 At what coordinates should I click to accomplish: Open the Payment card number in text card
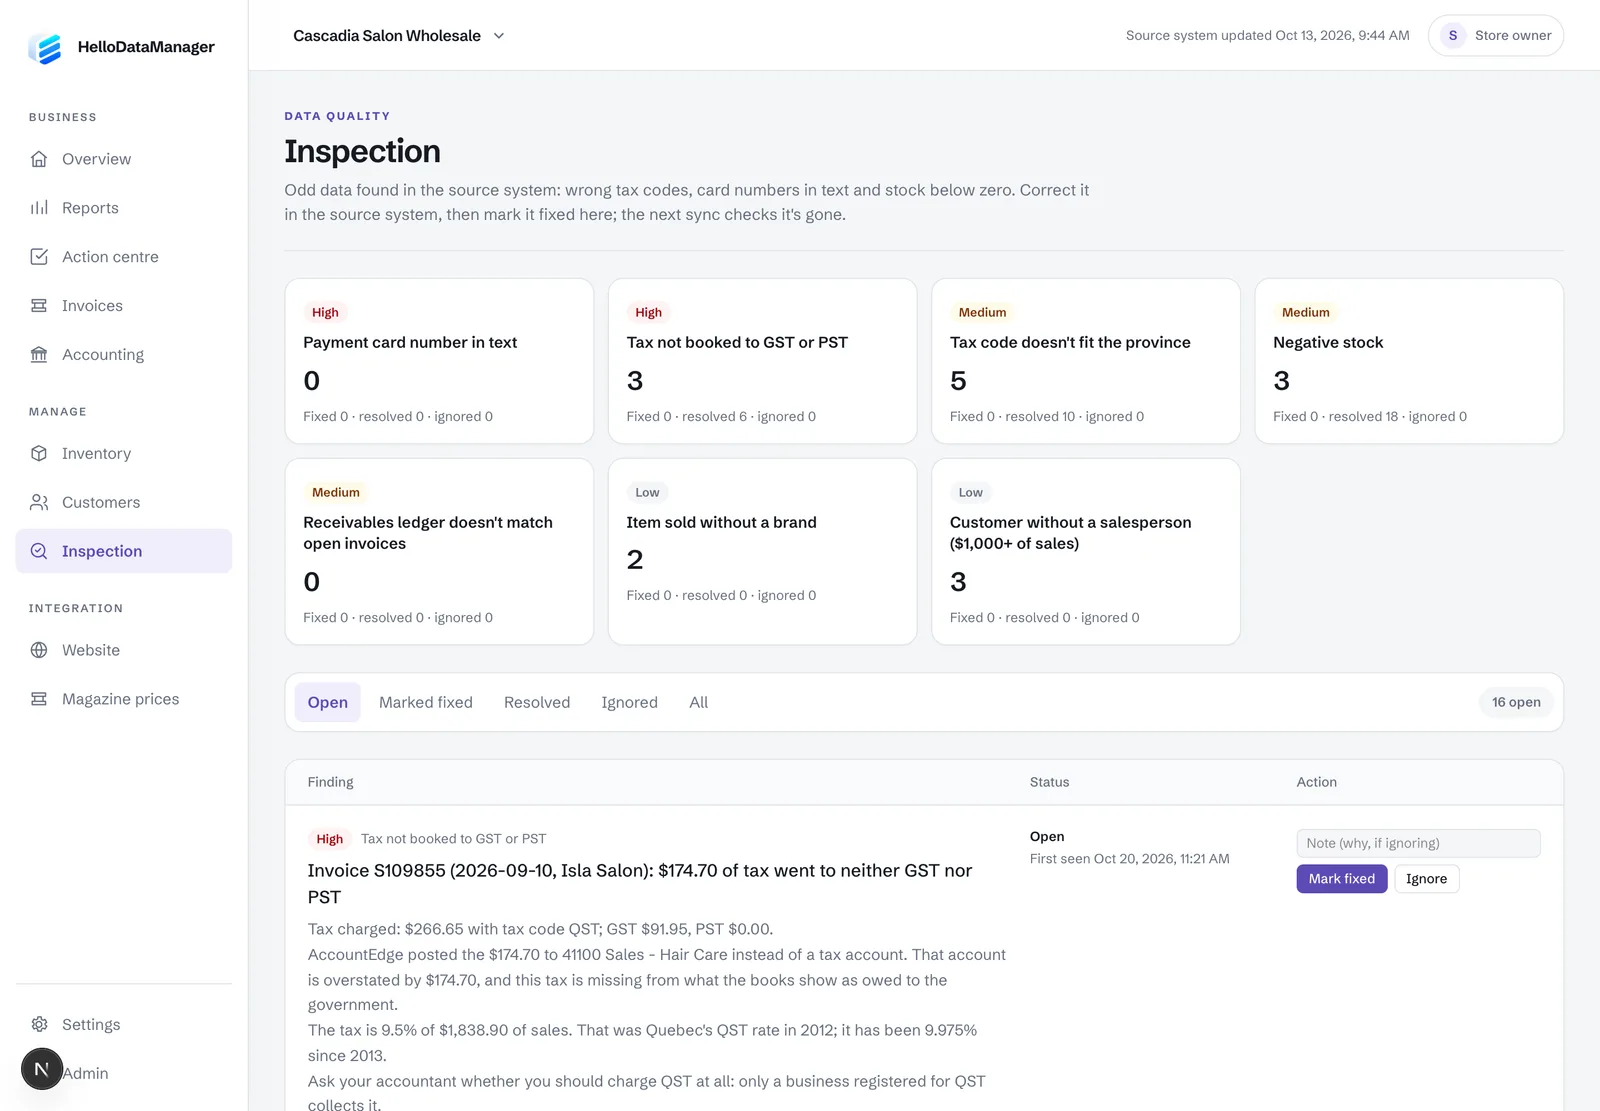click(x=439, y=361)
